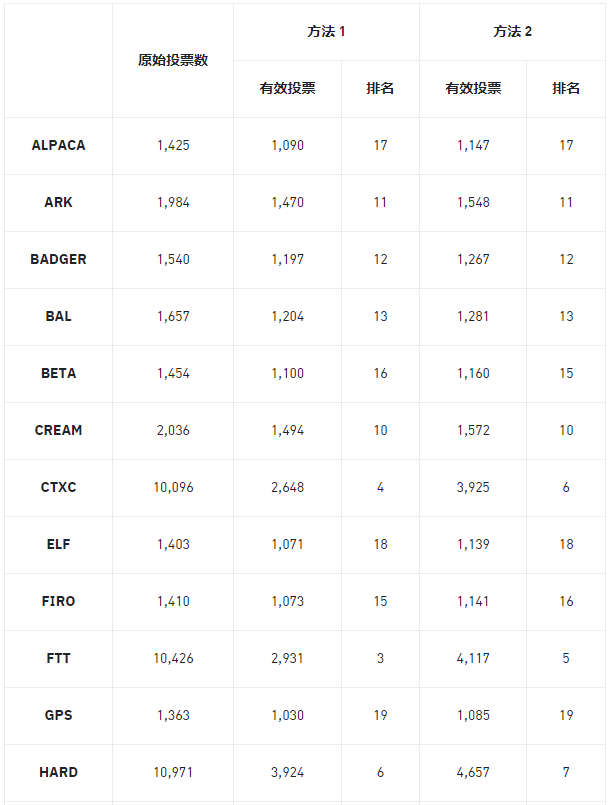Screen dimensions: 610x805
Task: Click the 方法 2 column group header
Action: 512,32
